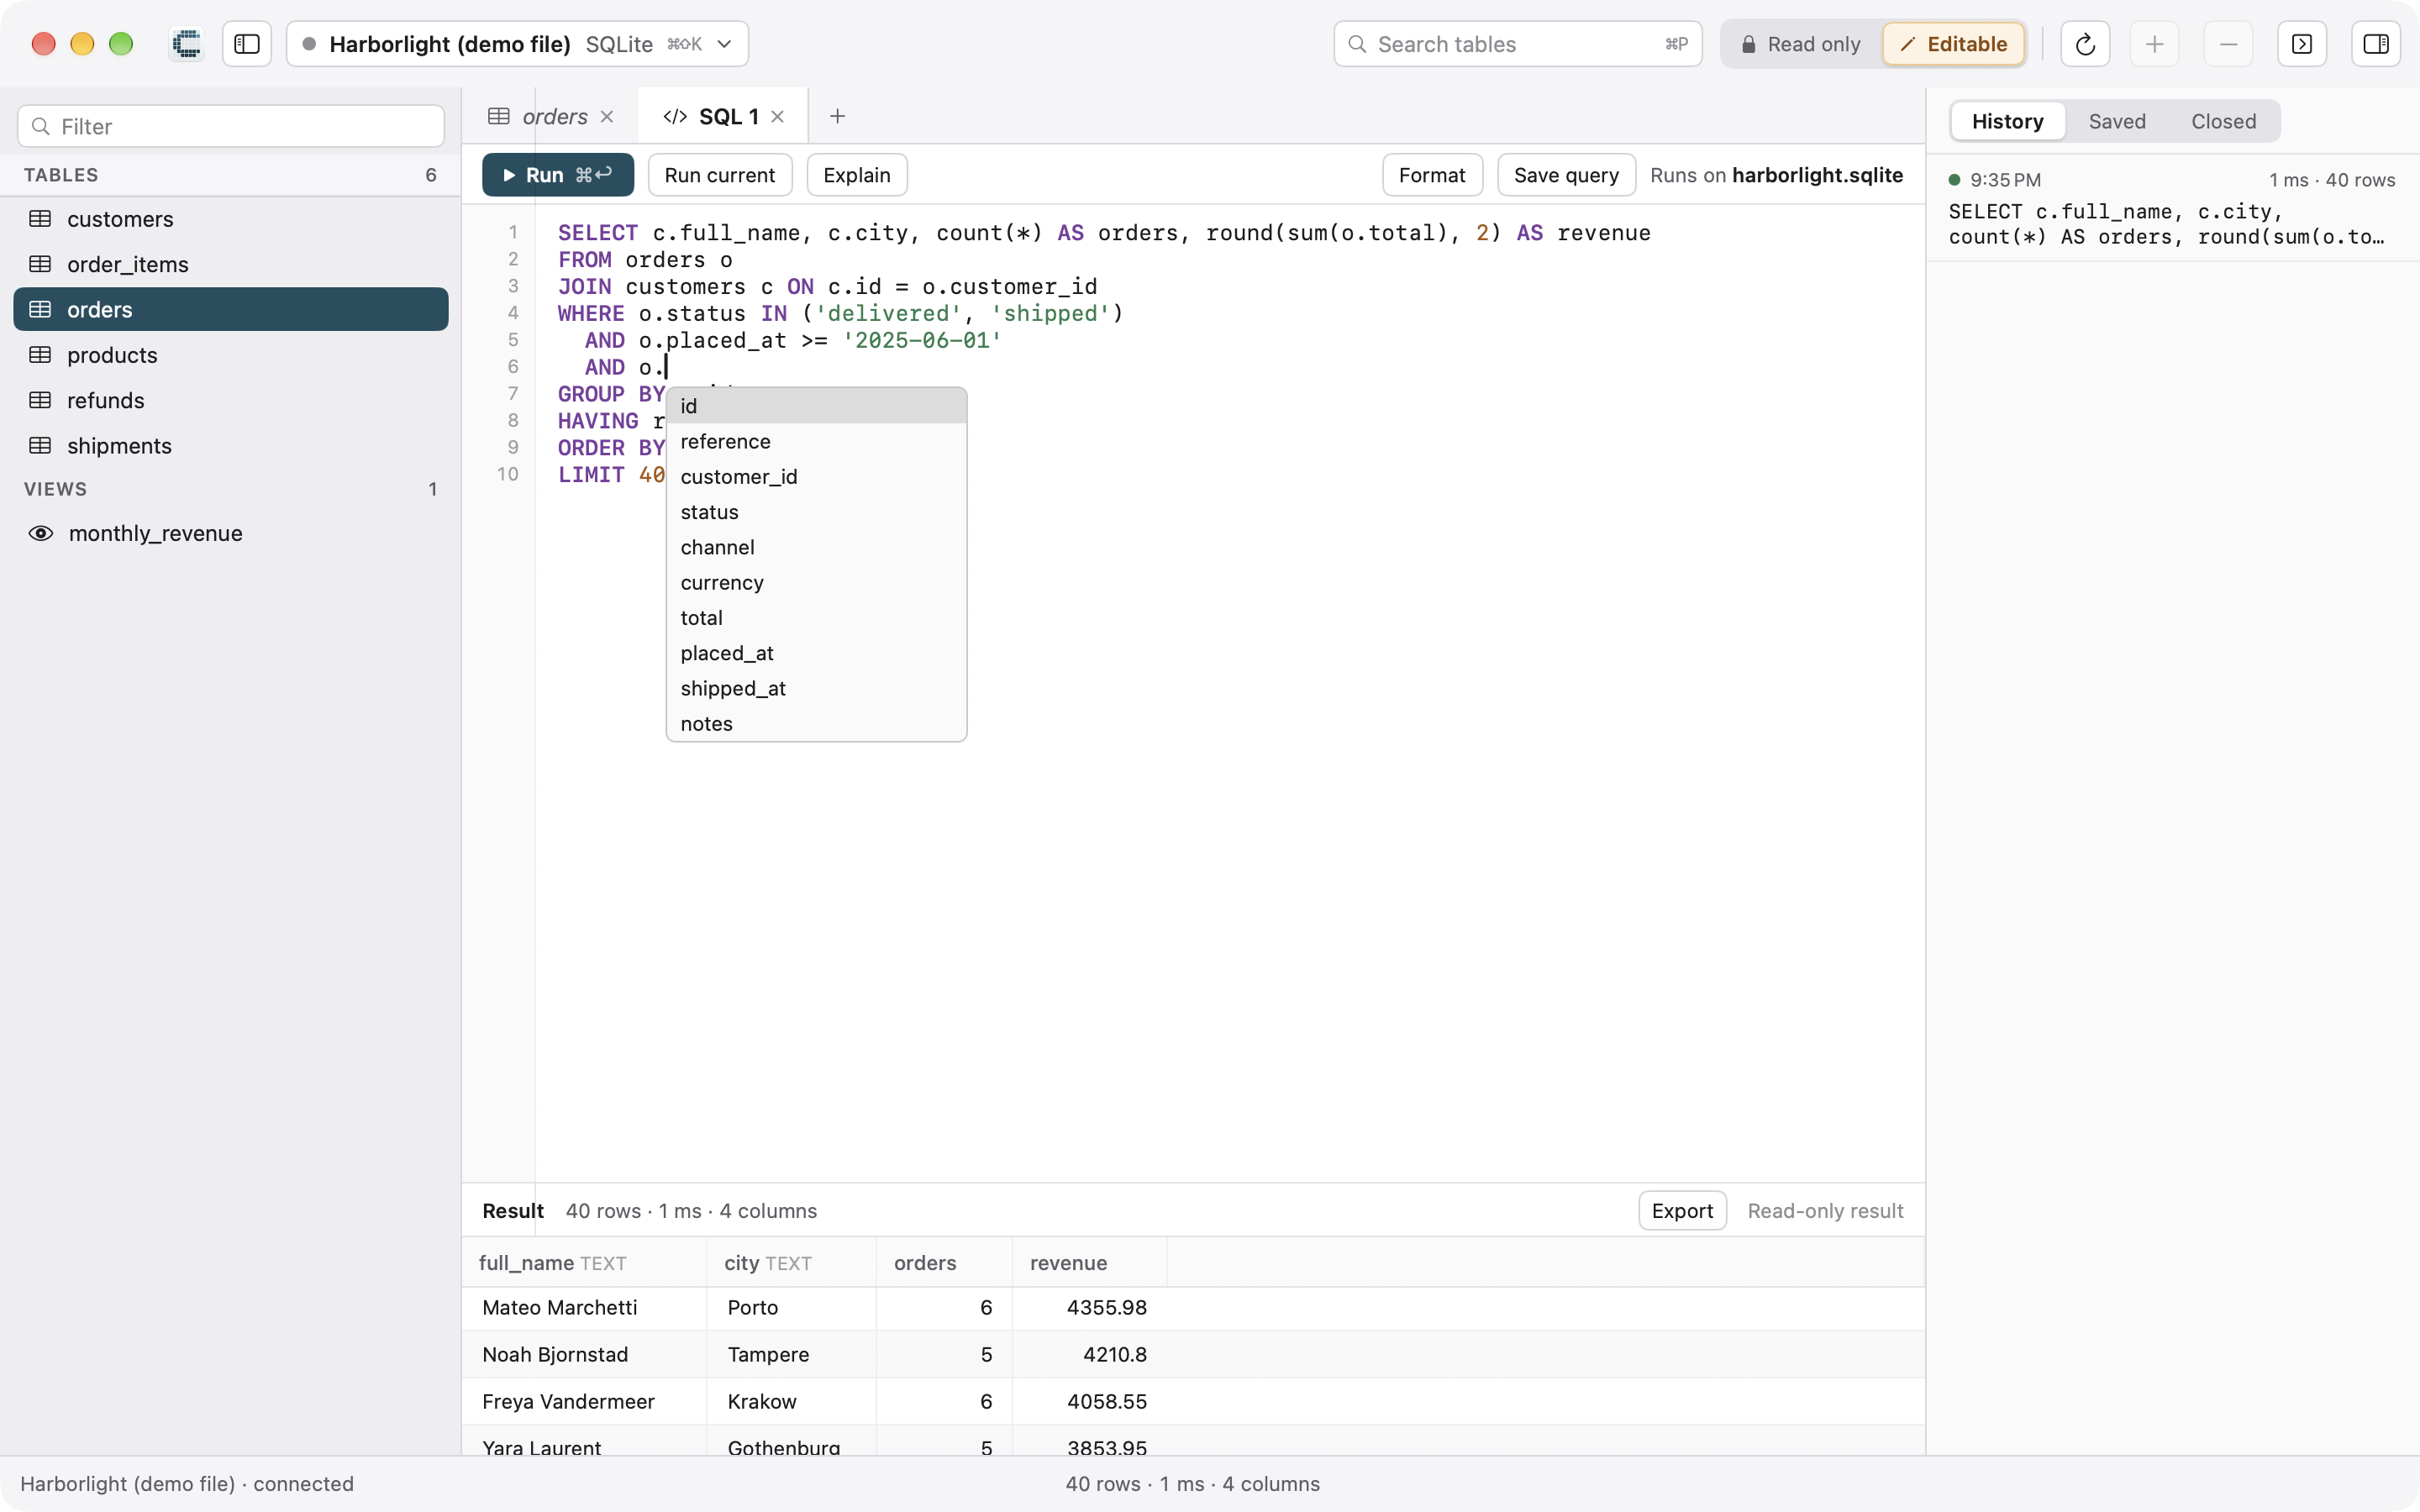Viewport: 2420px width, 1512px height.
Task: Click the Format button
Action: pyautogui.click(x=1432, y=175)
